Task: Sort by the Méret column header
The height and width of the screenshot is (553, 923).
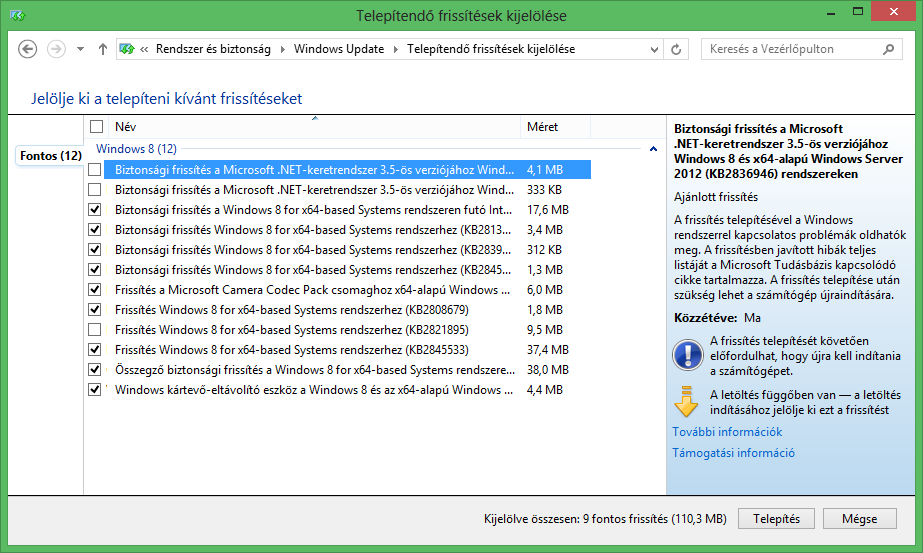Action: tap(555, 127)
